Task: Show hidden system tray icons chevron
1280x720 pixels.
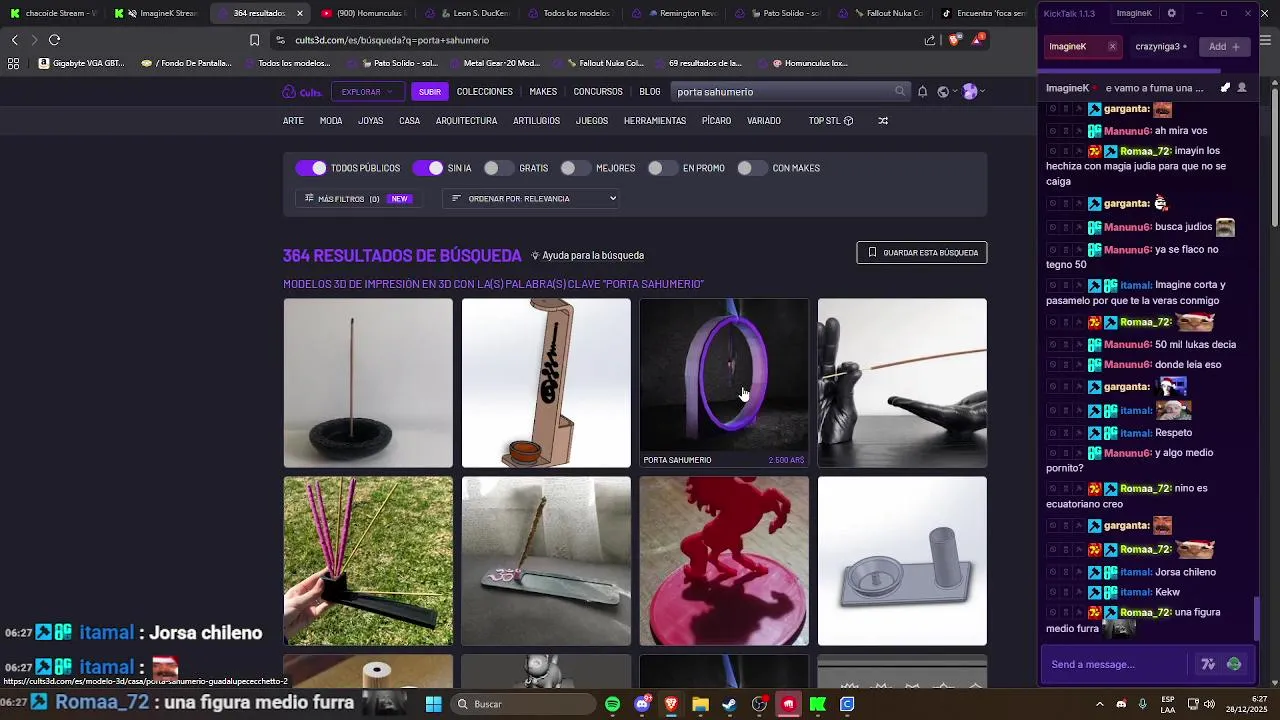Action: click(x=1099, y=704)
